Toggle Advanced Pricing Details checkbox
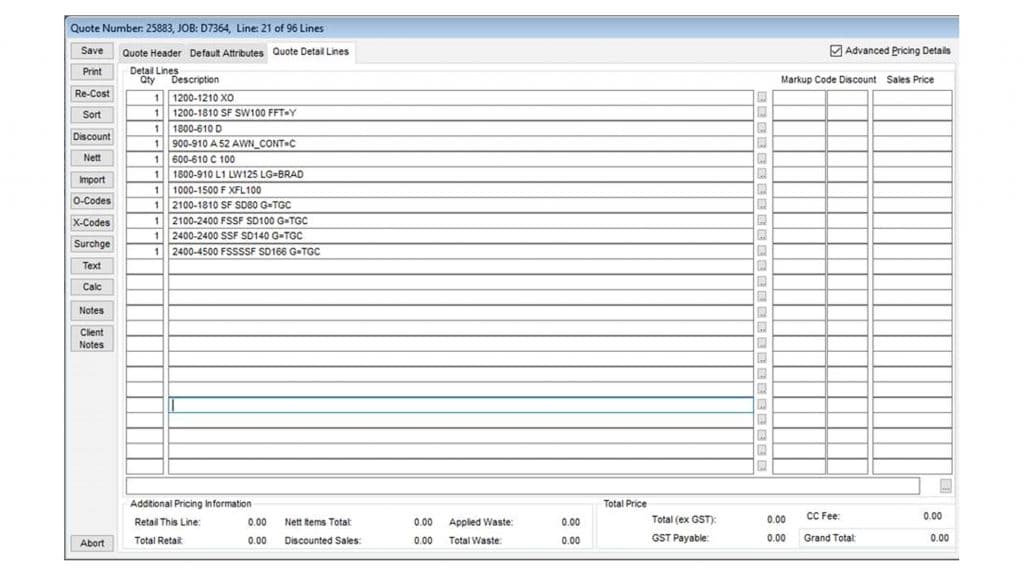The width and height of the screenshot is (1024, 576). click(x=836, y=51)
